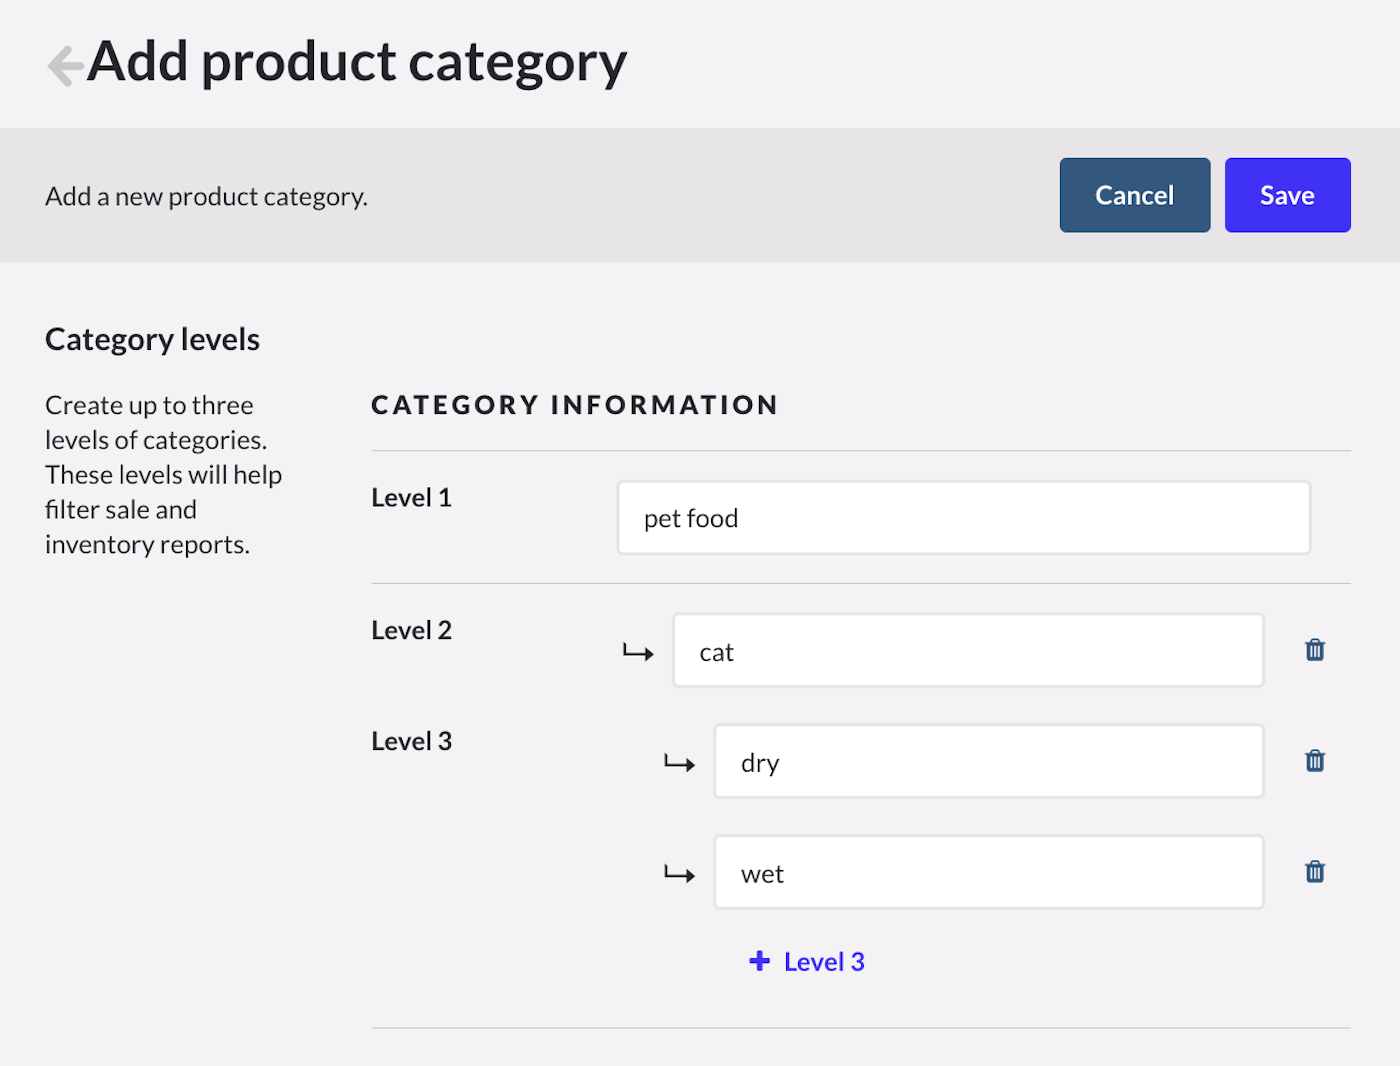Delete the dry category via trash icon
Image resolution: width=1400 pixels, height=1066 pixels.
(x=1314, y=761)
